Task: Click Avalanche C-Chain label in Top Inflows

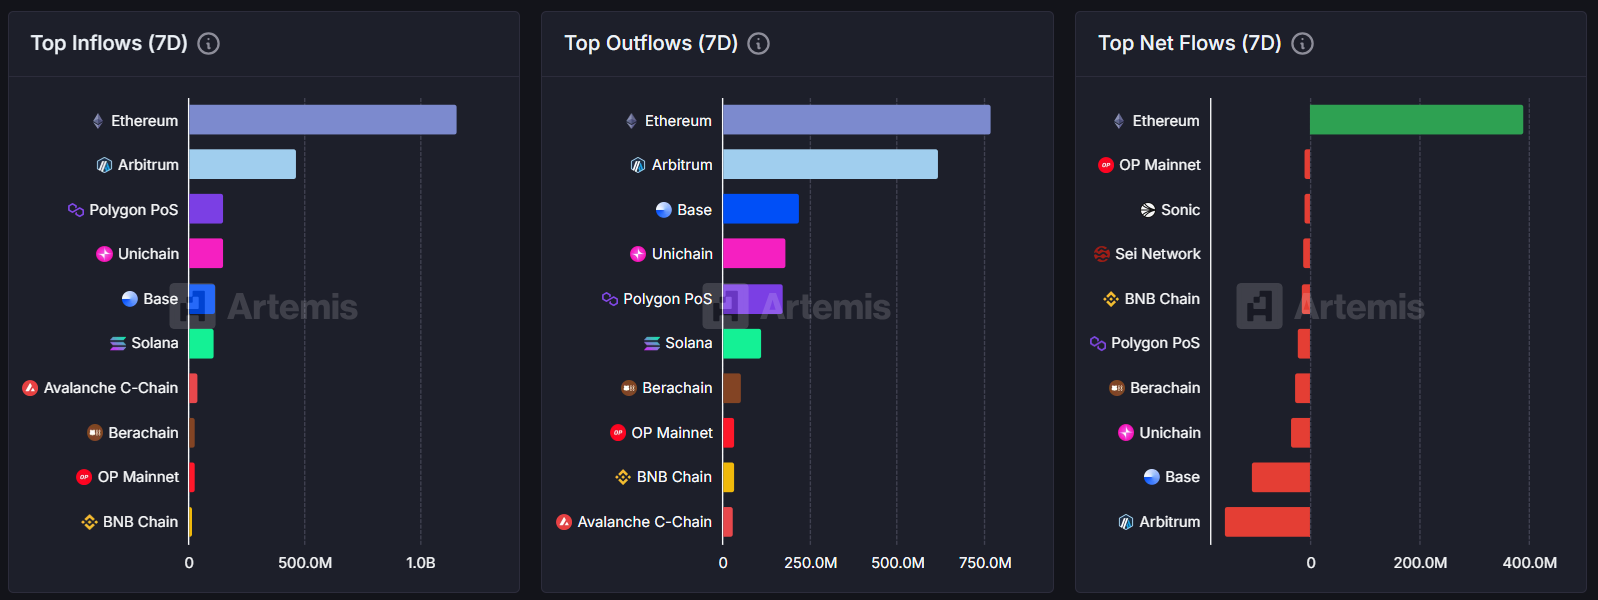Action: pos(111,388)
